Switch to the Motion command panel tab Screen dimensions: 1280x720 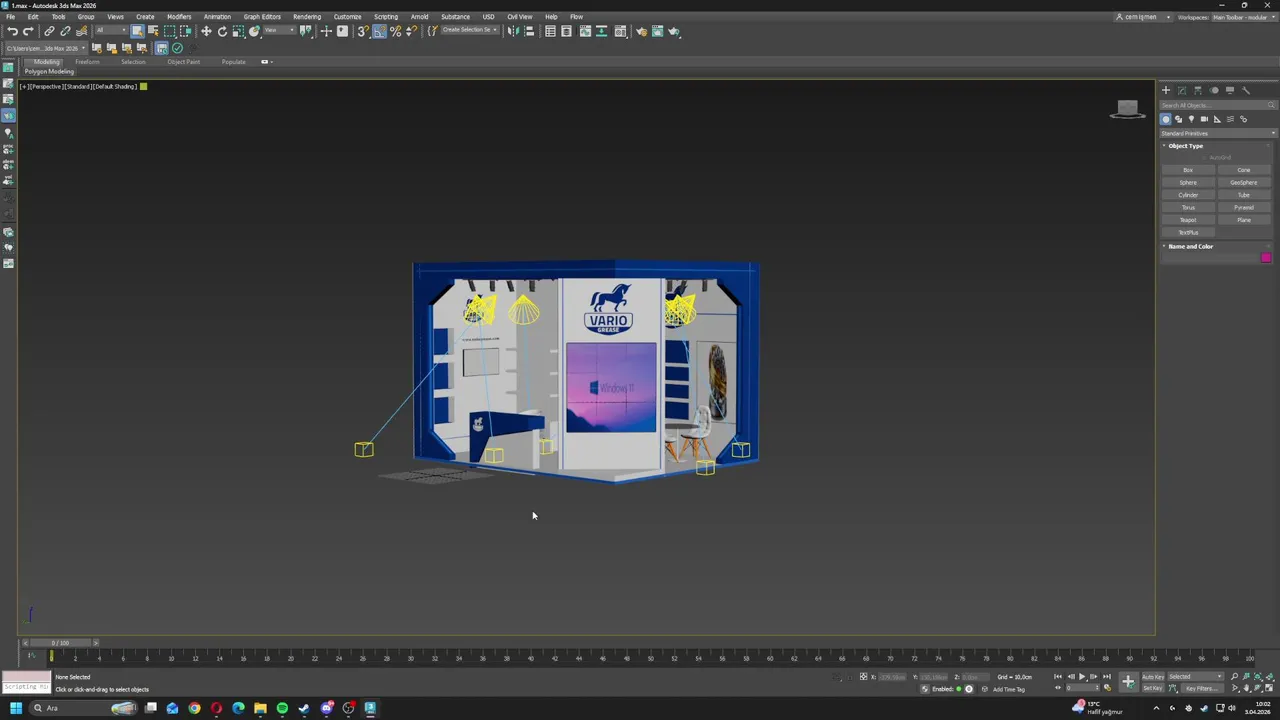tap(1214, 90)
